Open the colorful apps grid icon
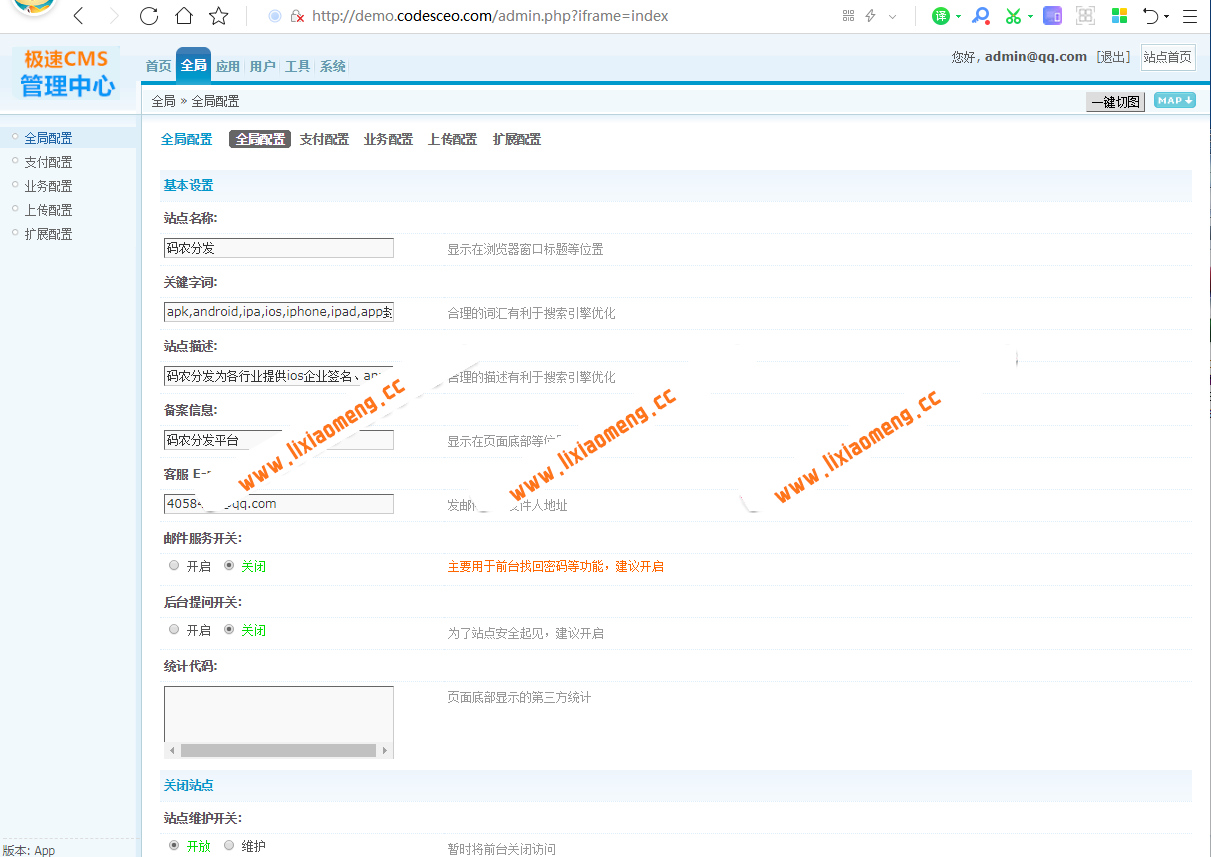The image size is (1211, 857). click(1119, 16)
